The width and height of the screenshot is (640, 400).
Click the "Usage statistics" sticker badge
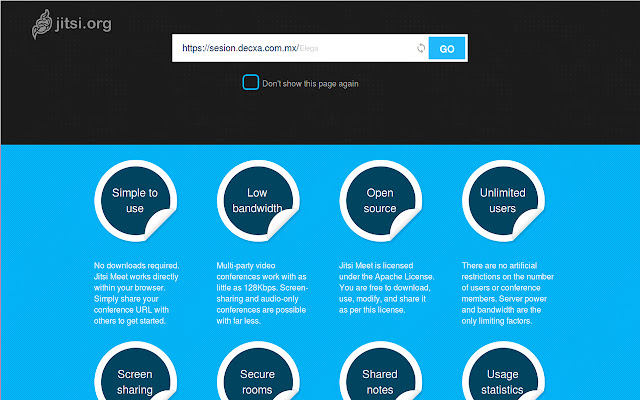[x=503, y=371]
